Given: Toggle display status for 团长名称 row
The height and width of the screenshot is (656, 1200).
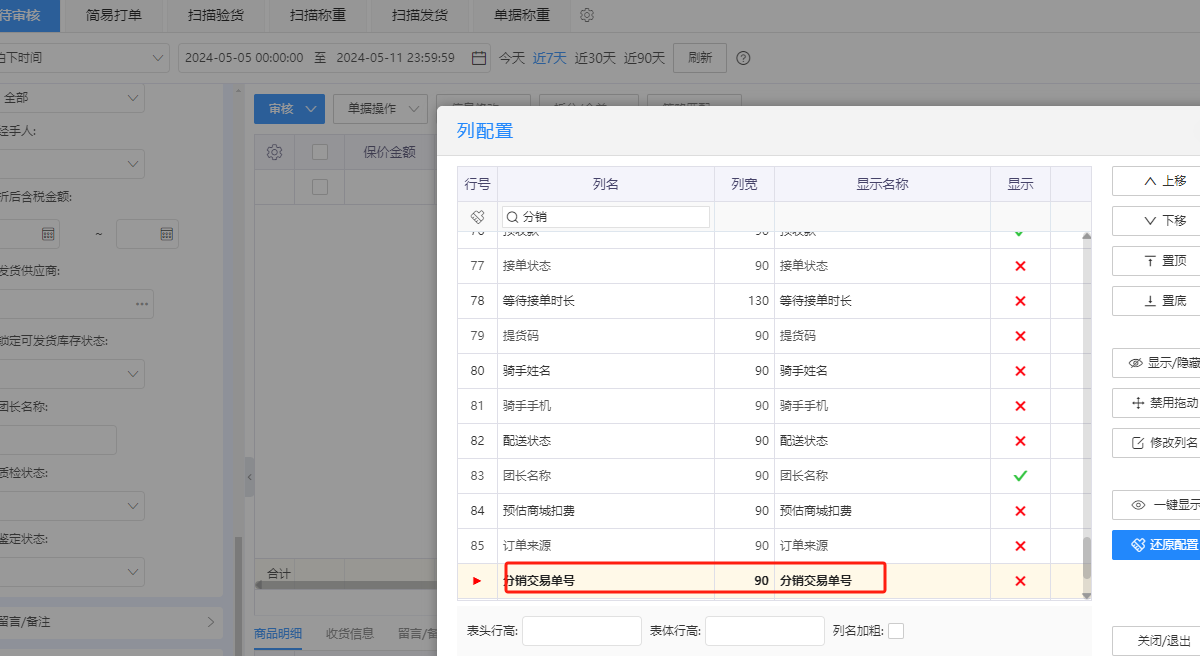Looking at the screenshot, I should (1020, 476).
